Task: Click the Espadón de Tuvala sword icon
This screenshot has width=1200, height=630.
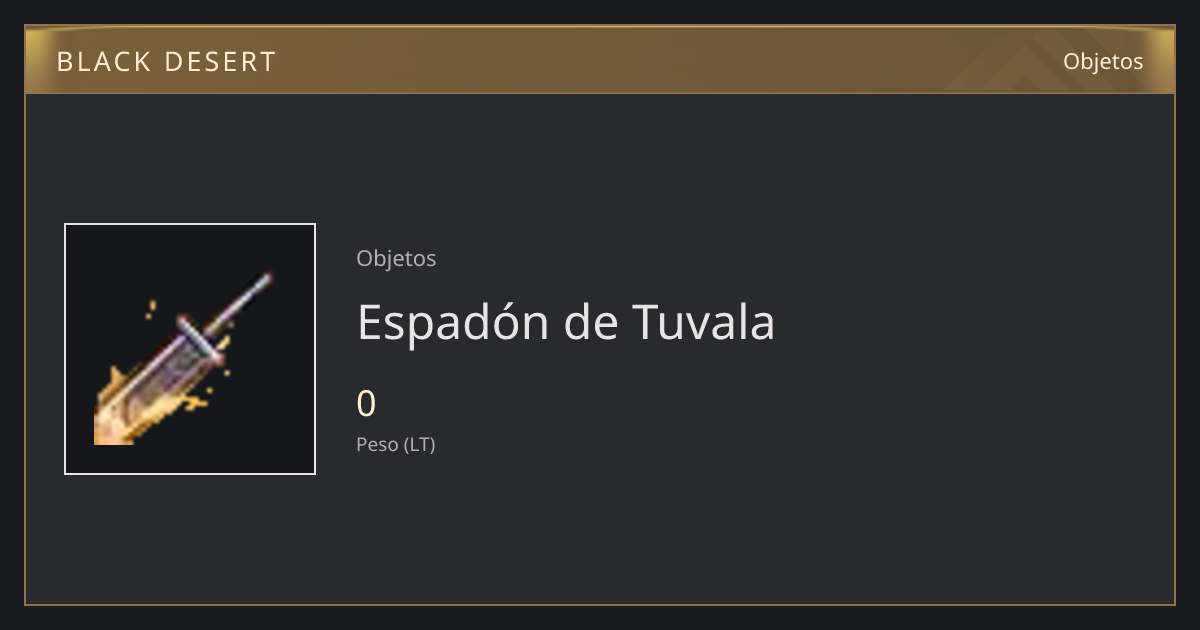Action: click(x=184, y=359)
